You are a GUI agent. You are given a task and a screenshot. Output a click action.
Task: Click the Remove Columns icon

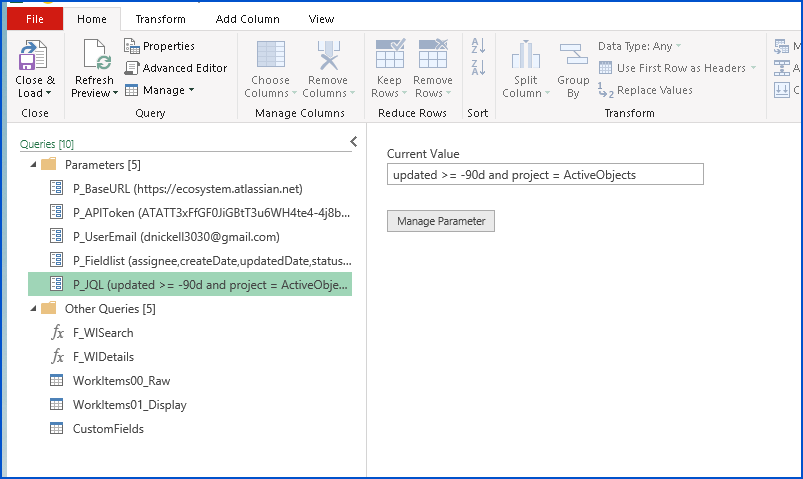[328, 55]
